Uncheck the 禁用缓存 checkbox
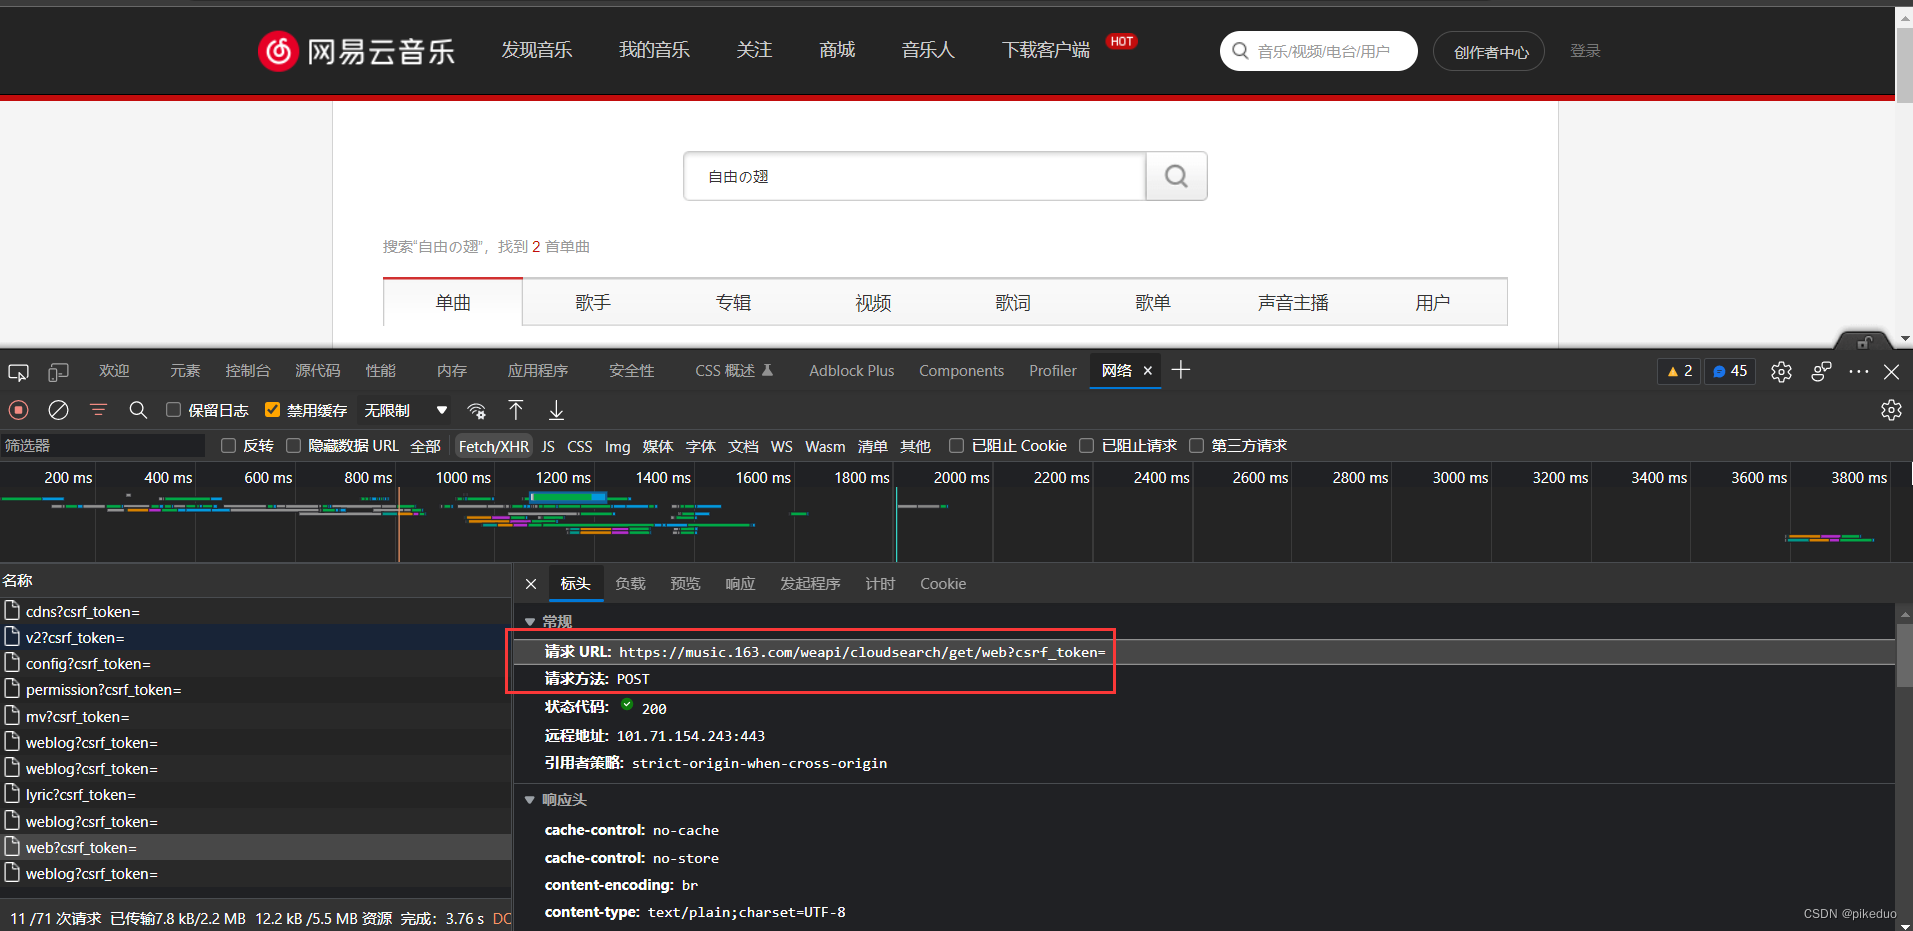The width and height of the screenshot is (1913, 931). coord(272,410)
